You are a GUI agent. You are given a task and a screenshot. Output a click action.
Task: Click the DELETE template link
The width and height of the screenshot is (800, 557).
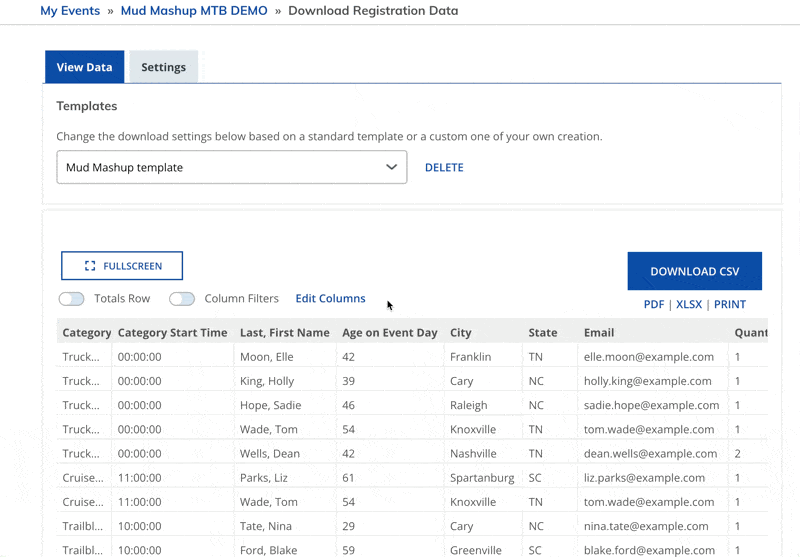coord(444,167)
